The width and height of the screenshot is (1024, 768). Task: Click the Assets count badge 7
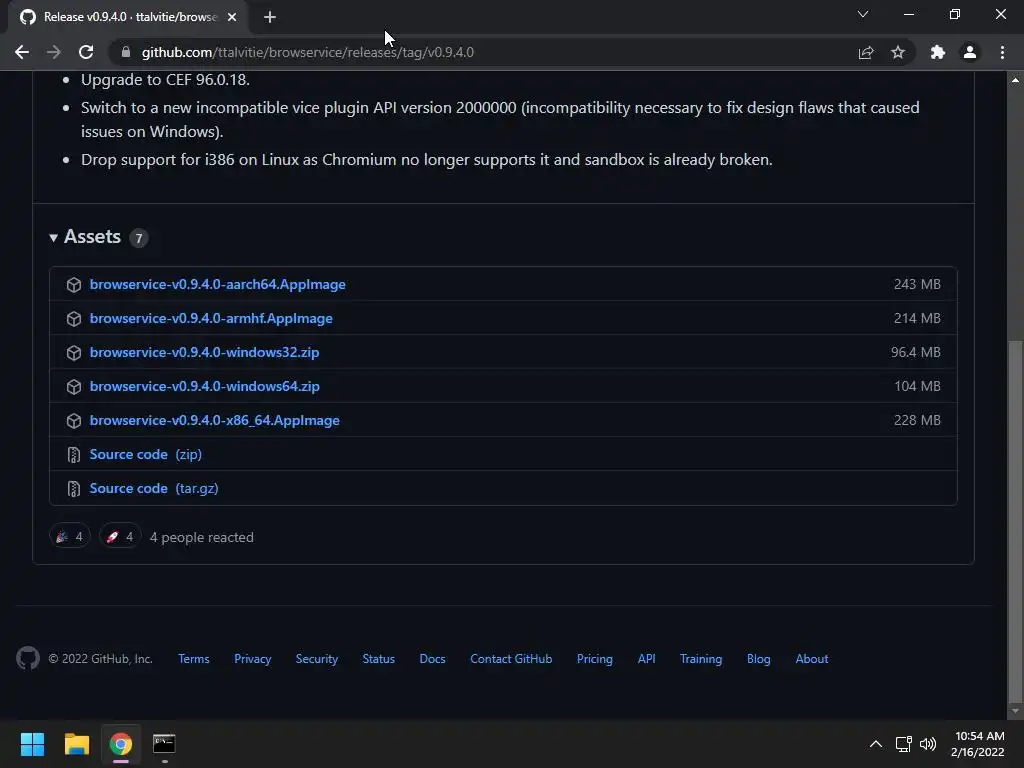(138, 238)
